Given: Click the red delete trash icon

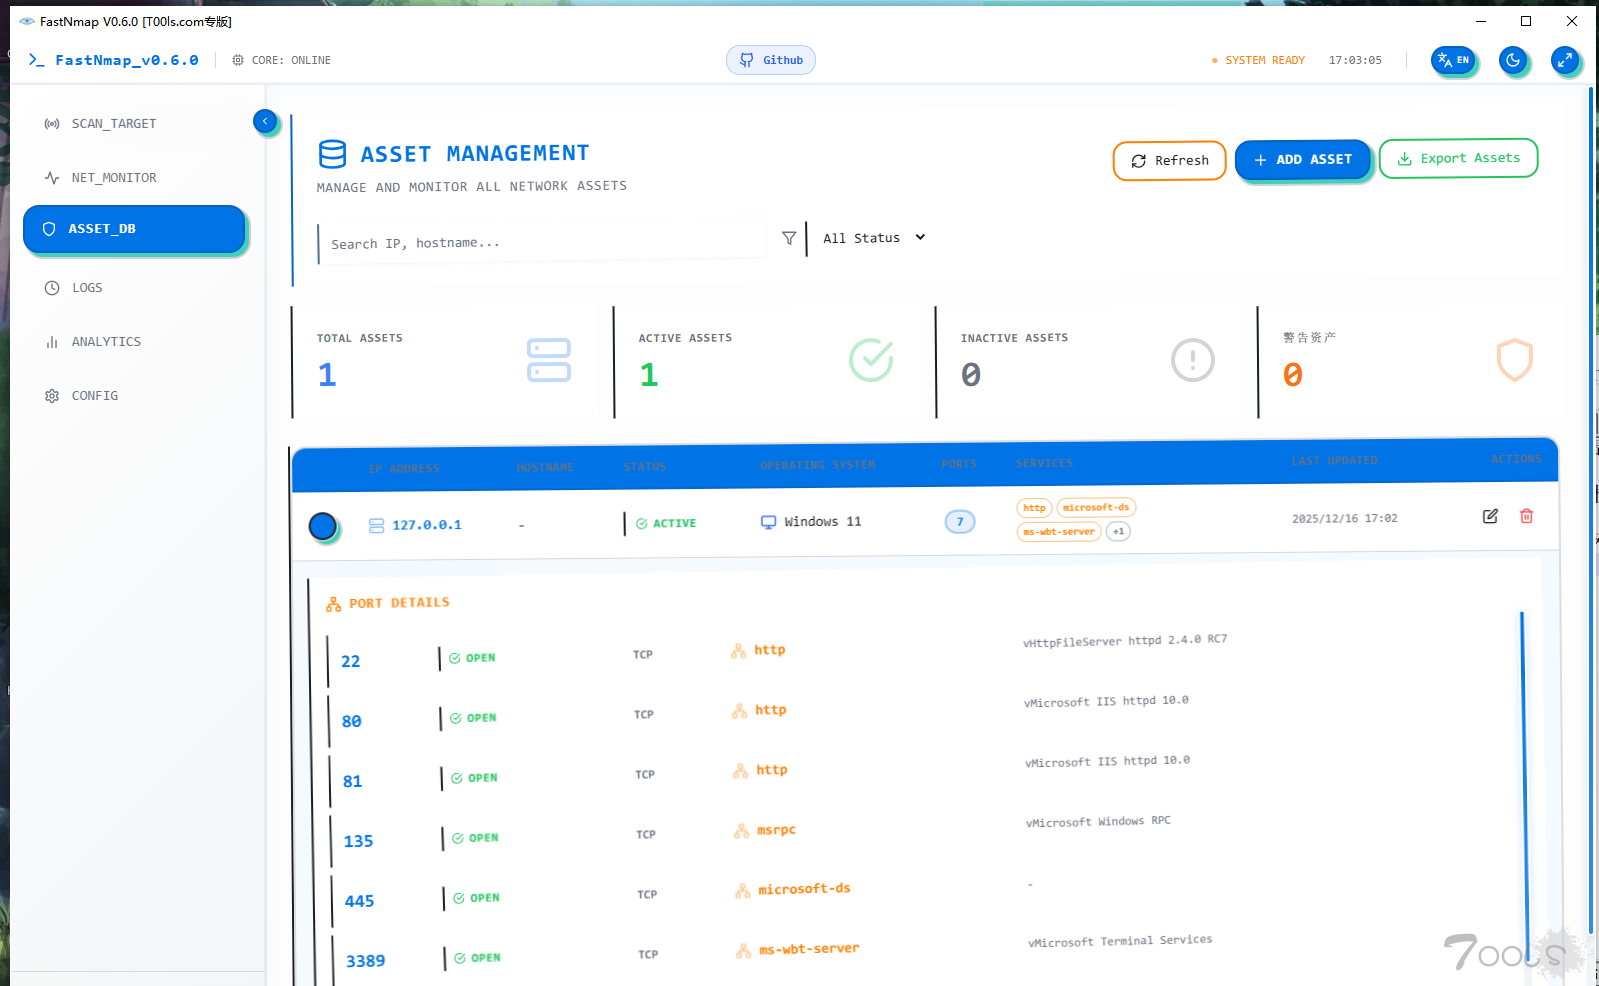Looking at the screenshot, I should coord(1526,516).
